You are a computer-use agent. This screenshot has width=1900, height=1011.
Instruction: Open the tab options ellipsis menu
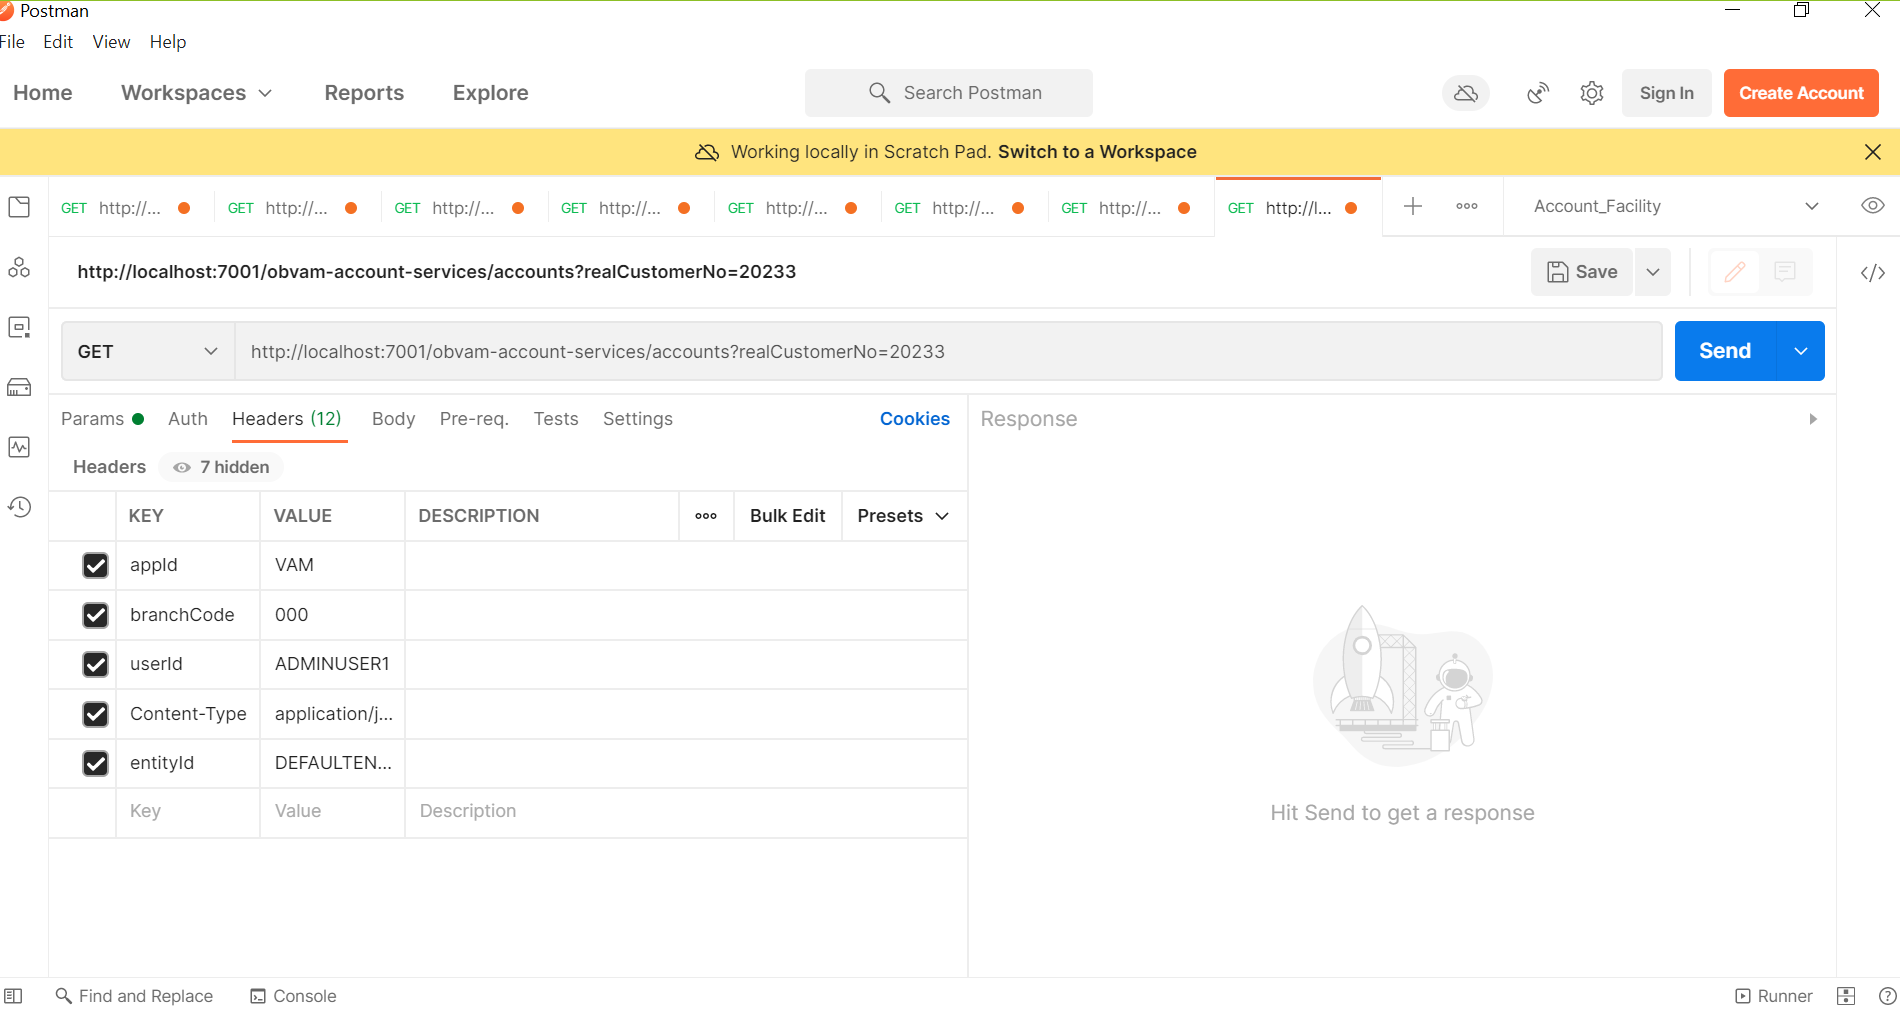point(1467,206)
